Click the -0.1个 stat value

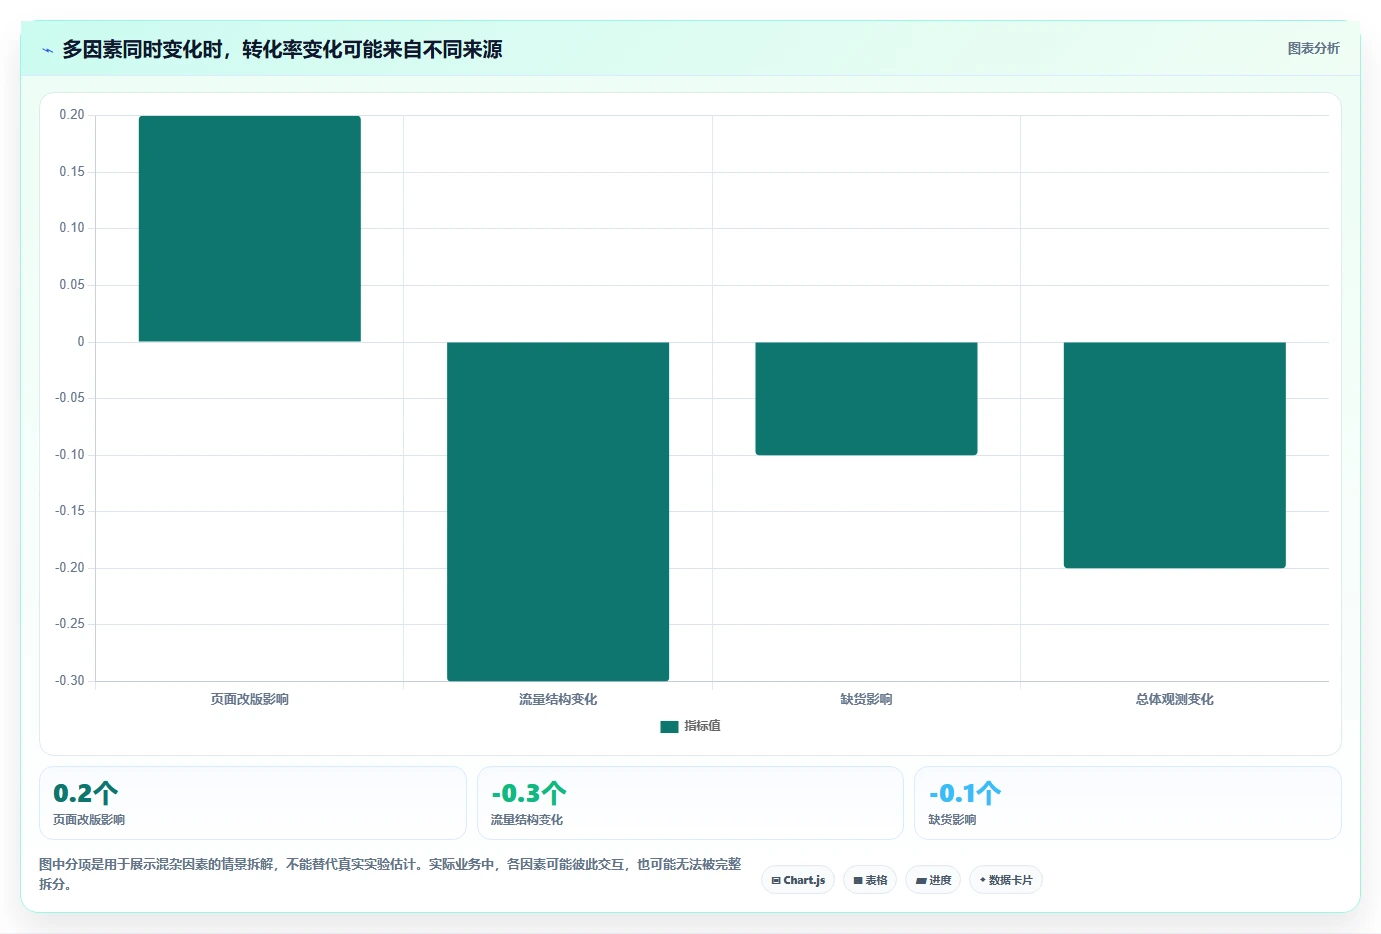(x=965, y=793)
